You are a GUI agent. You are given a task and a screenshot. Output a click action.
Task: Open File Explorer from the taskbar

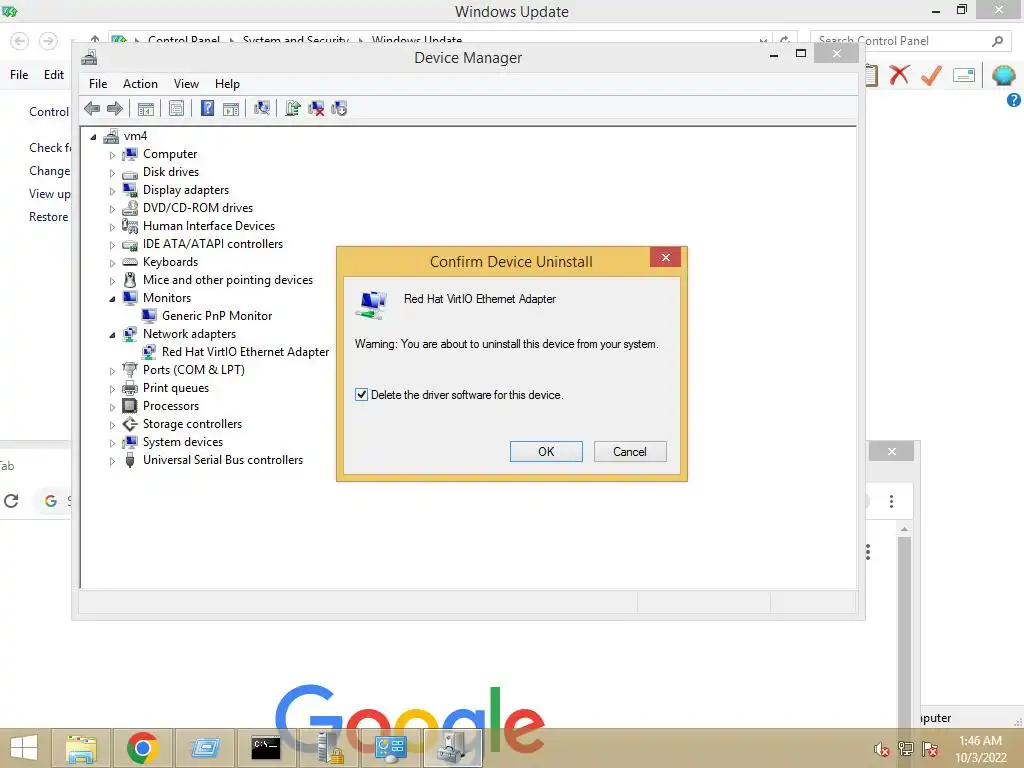point(81,748)
